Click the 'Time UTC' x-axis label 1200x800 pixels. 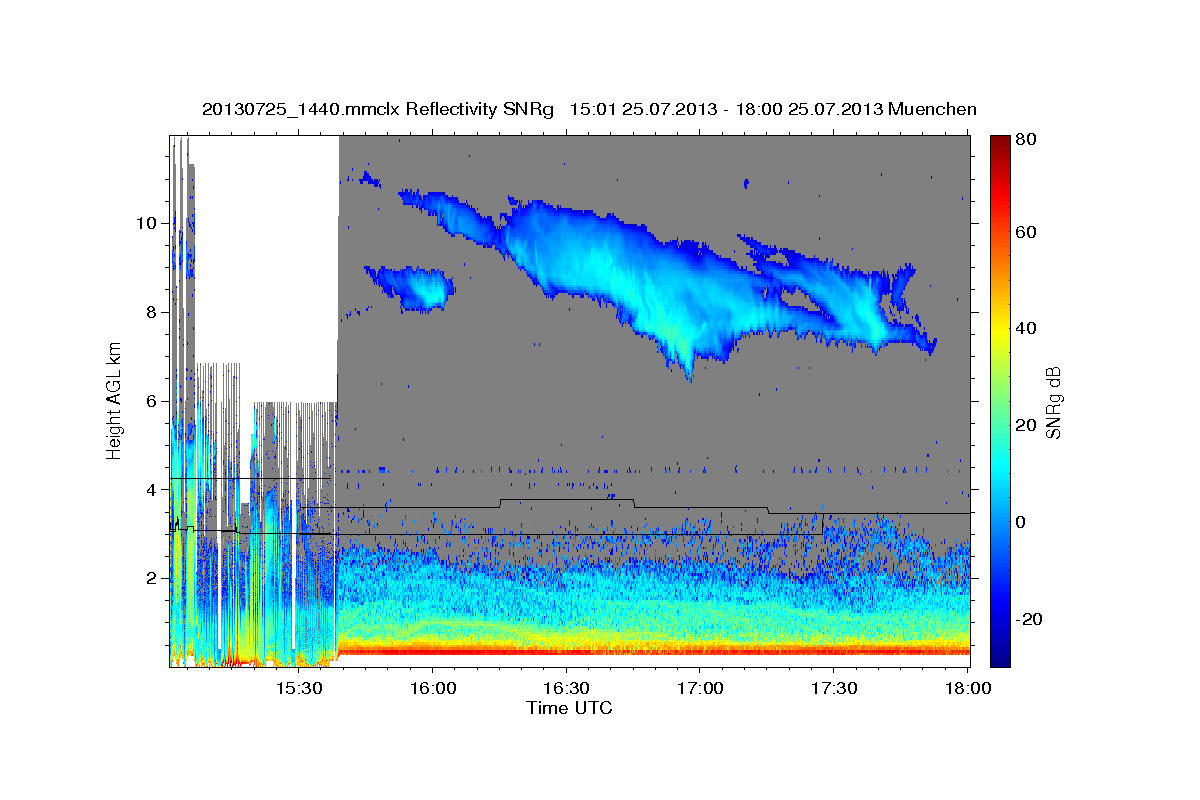569,708
